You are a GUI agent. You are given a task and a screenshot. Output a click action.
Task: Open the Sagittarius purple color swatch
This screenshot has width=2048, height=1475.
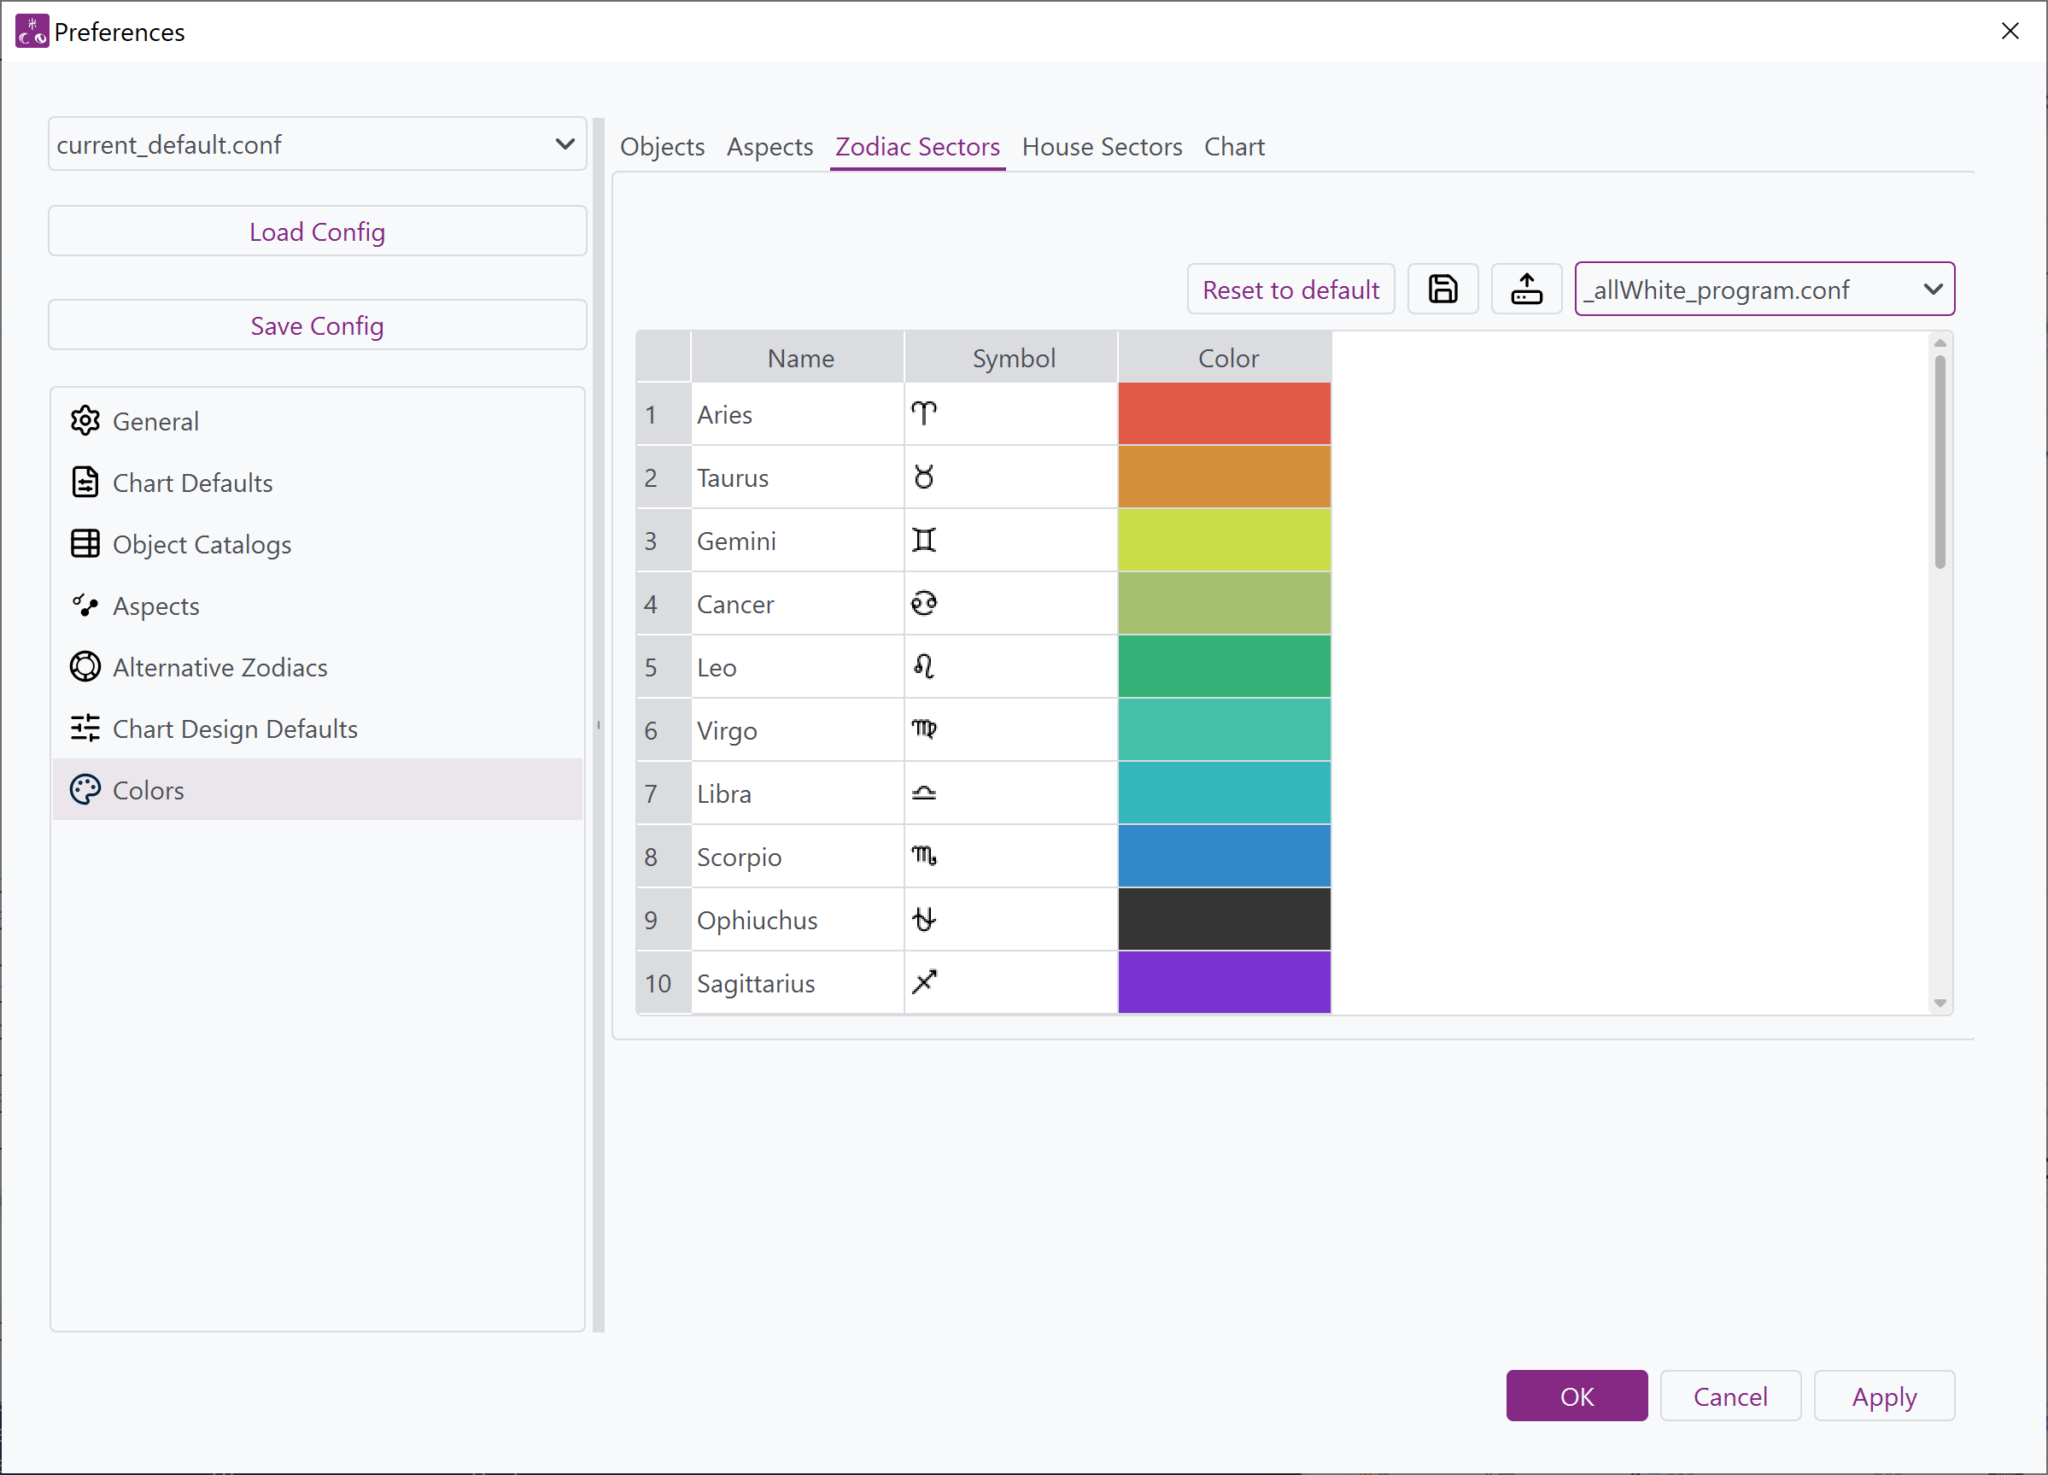coord(1223,982)
